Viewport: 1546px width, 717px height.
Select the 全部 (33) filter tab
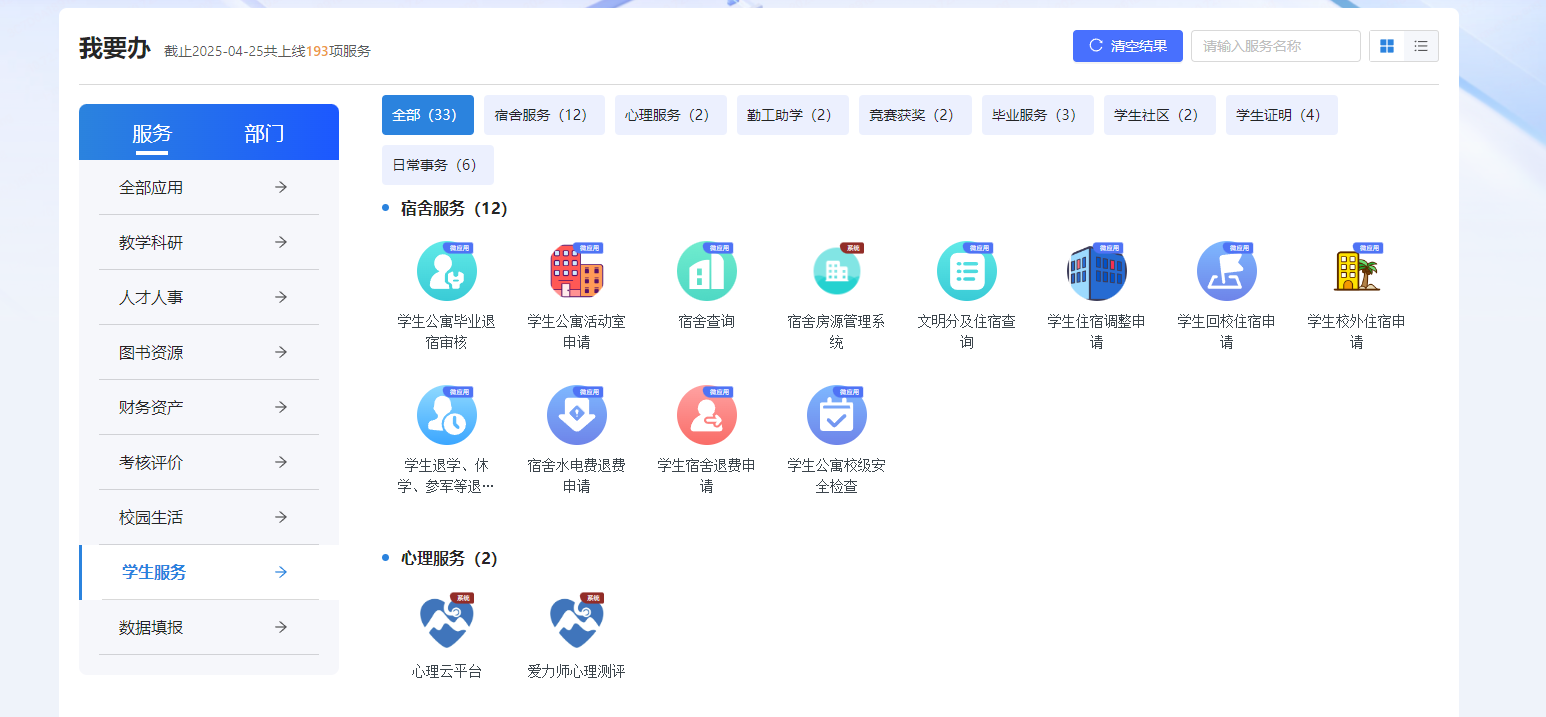(x=427, y=114)
